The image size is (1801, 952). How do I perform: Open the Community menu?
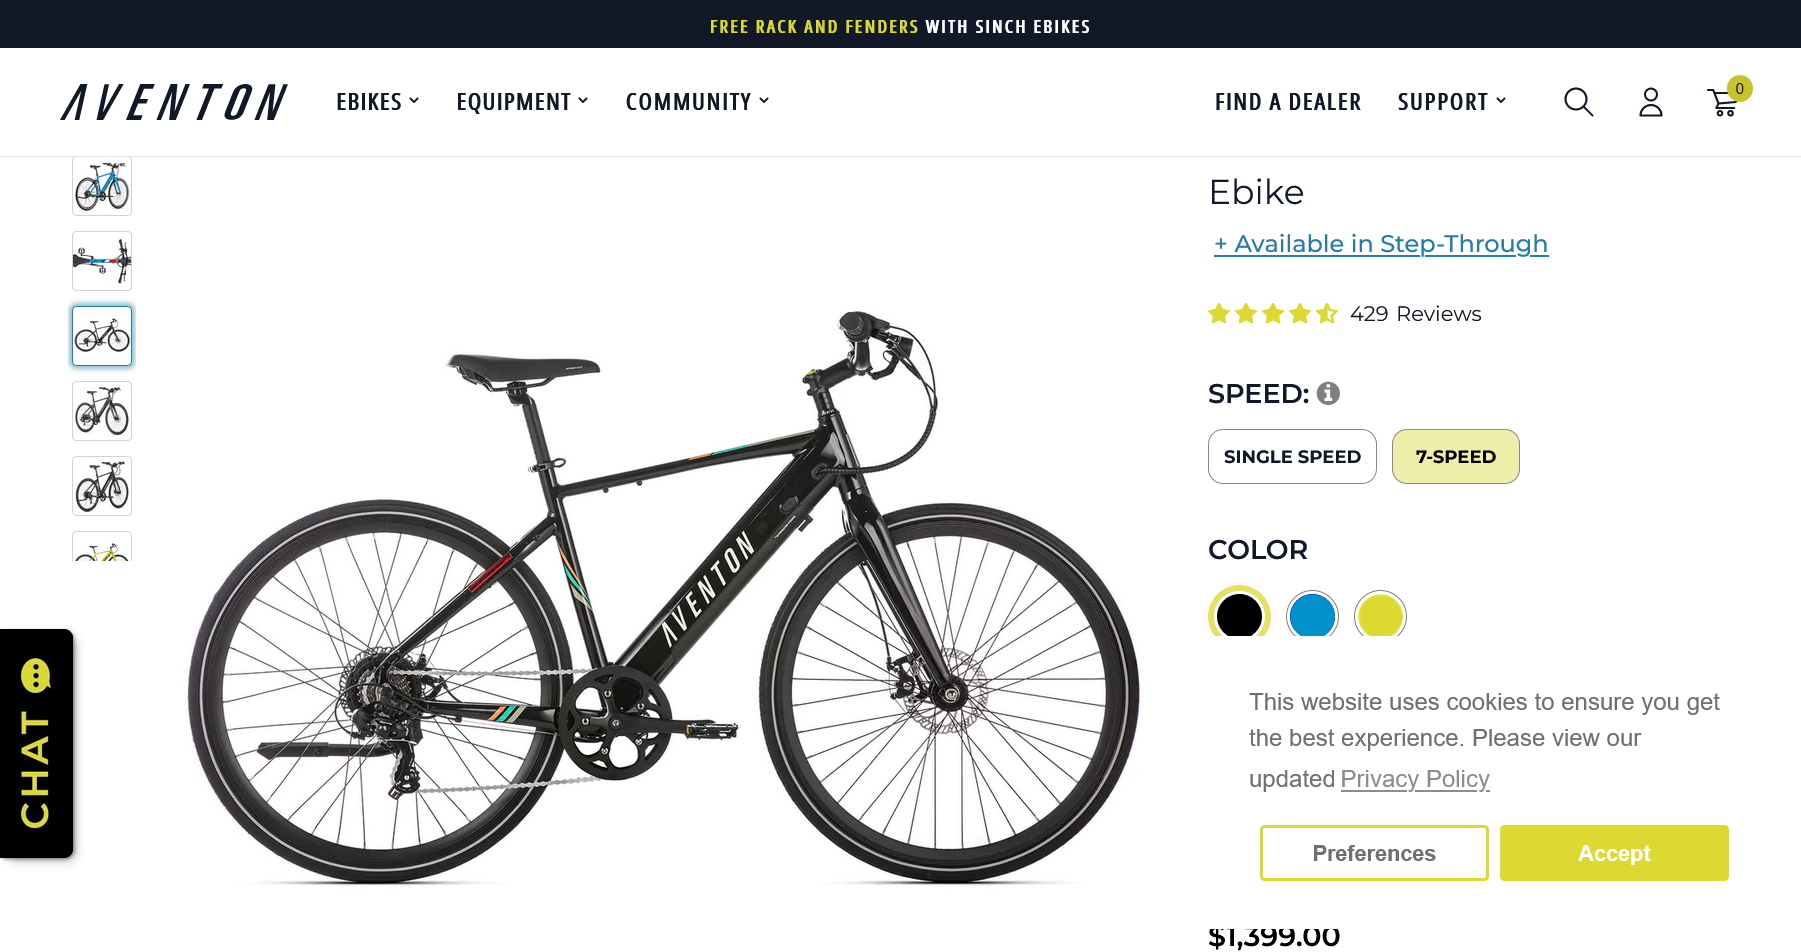pos(697,102)
